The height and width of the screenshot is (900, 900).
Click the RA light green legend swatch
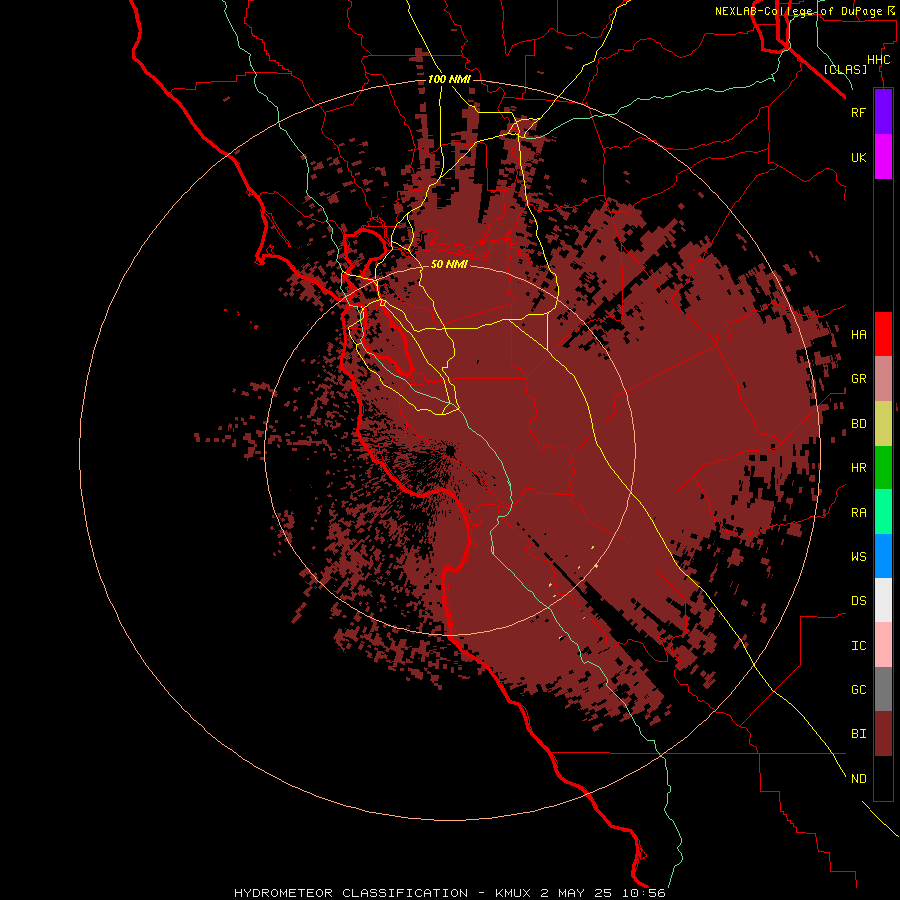pos(883,512)
